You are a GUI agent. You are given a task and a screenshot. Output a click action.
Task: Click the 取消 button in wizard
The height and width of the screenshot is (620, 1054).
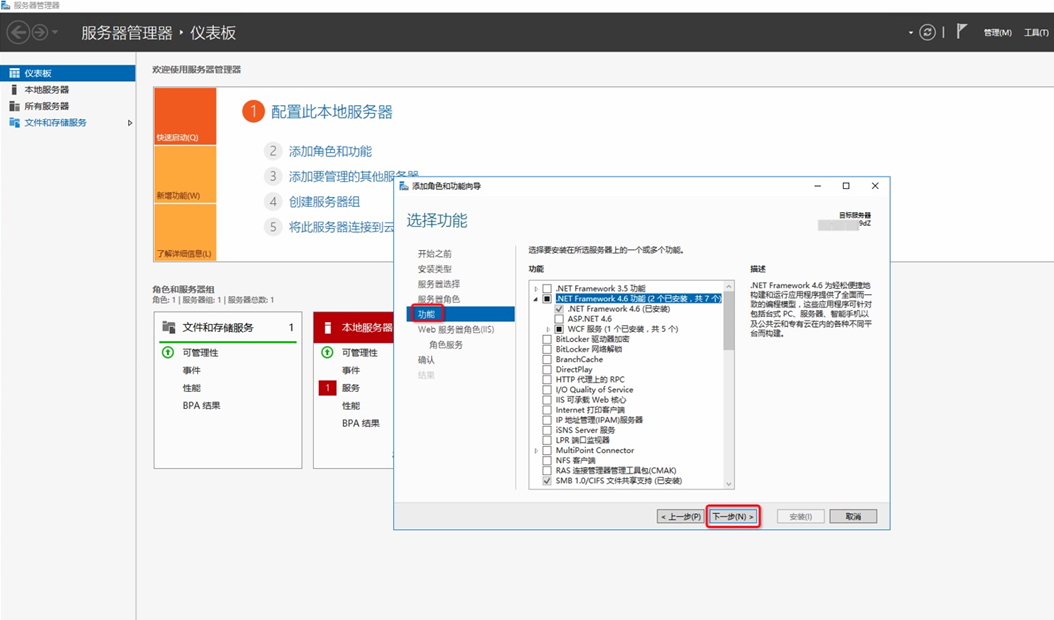(852, 516)
